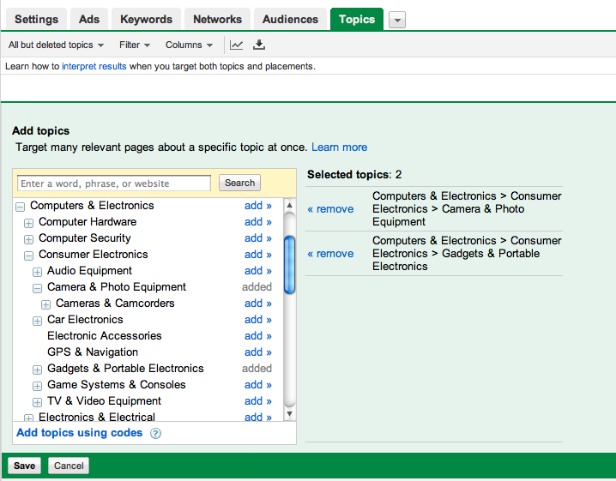Add the Computer Hardware topic
The height and width of the screenshot is (481, 616).
click(x=258, y=222)
